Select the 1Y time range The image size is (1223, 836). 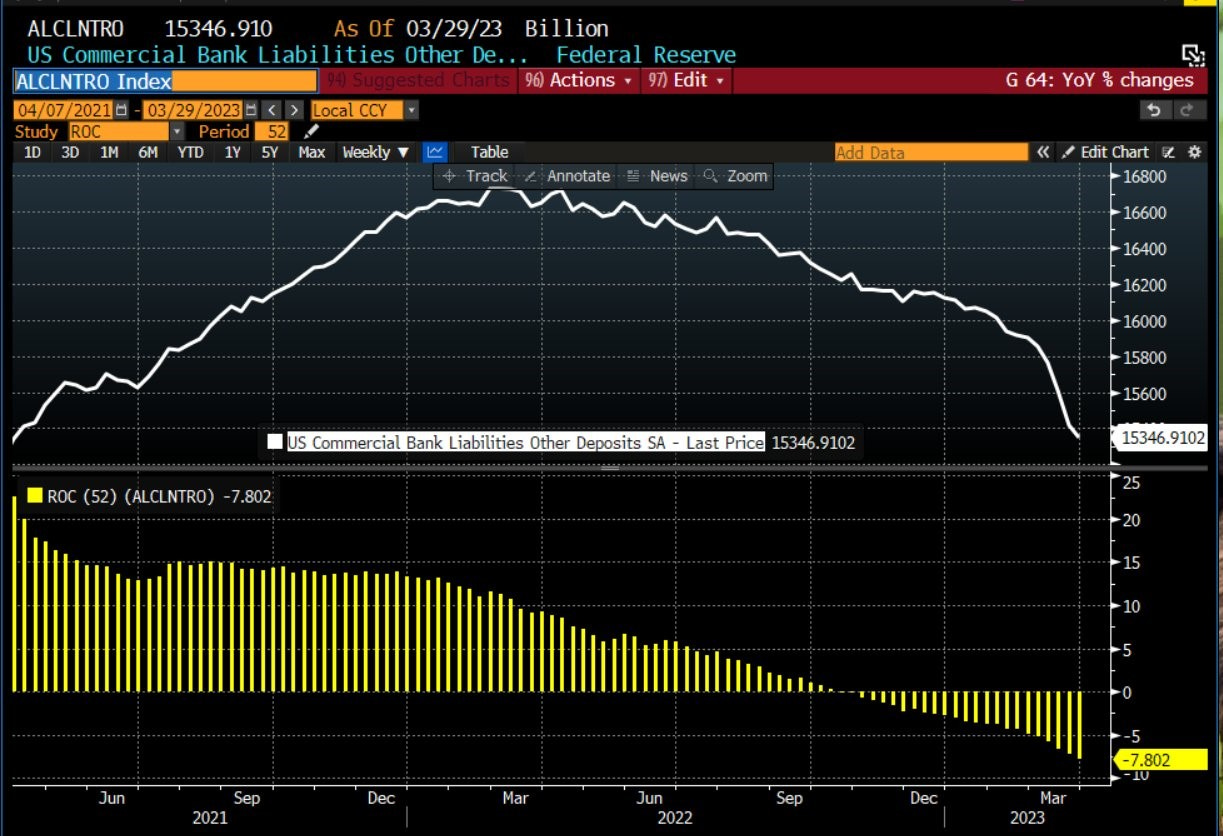pos(232,152)
